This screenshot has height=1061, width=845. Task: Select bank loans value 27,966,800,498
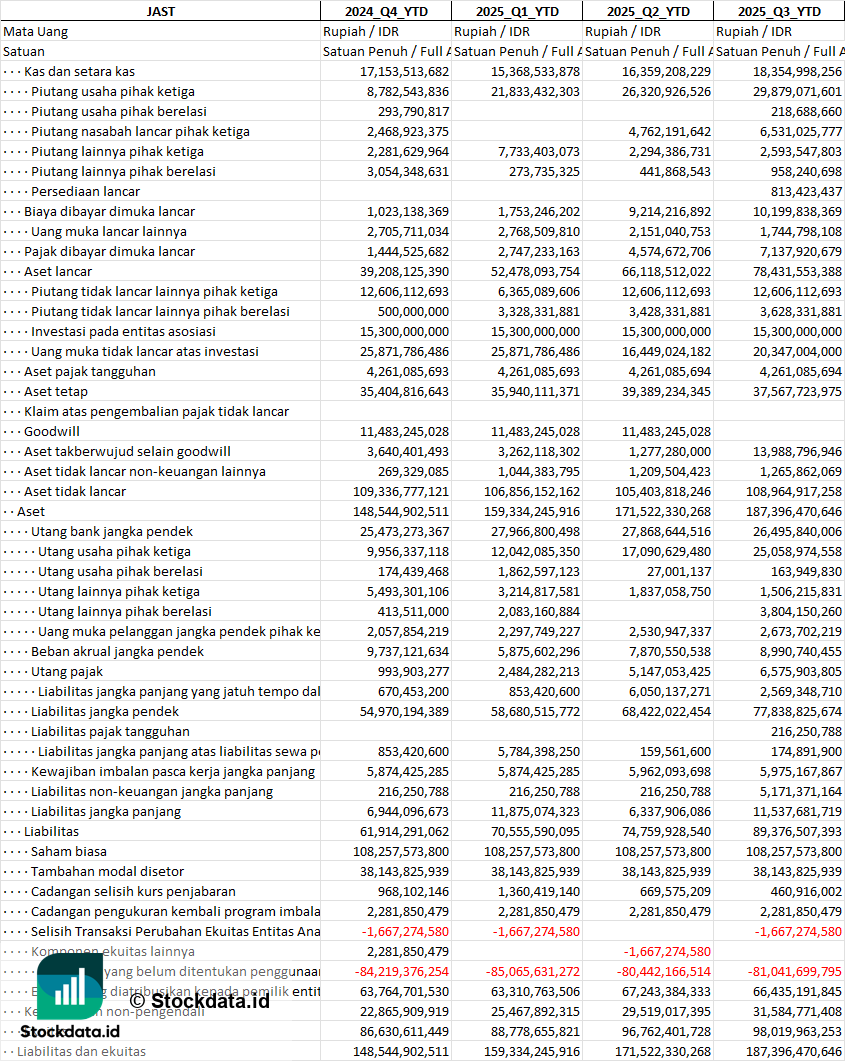(x=535, y=532)
